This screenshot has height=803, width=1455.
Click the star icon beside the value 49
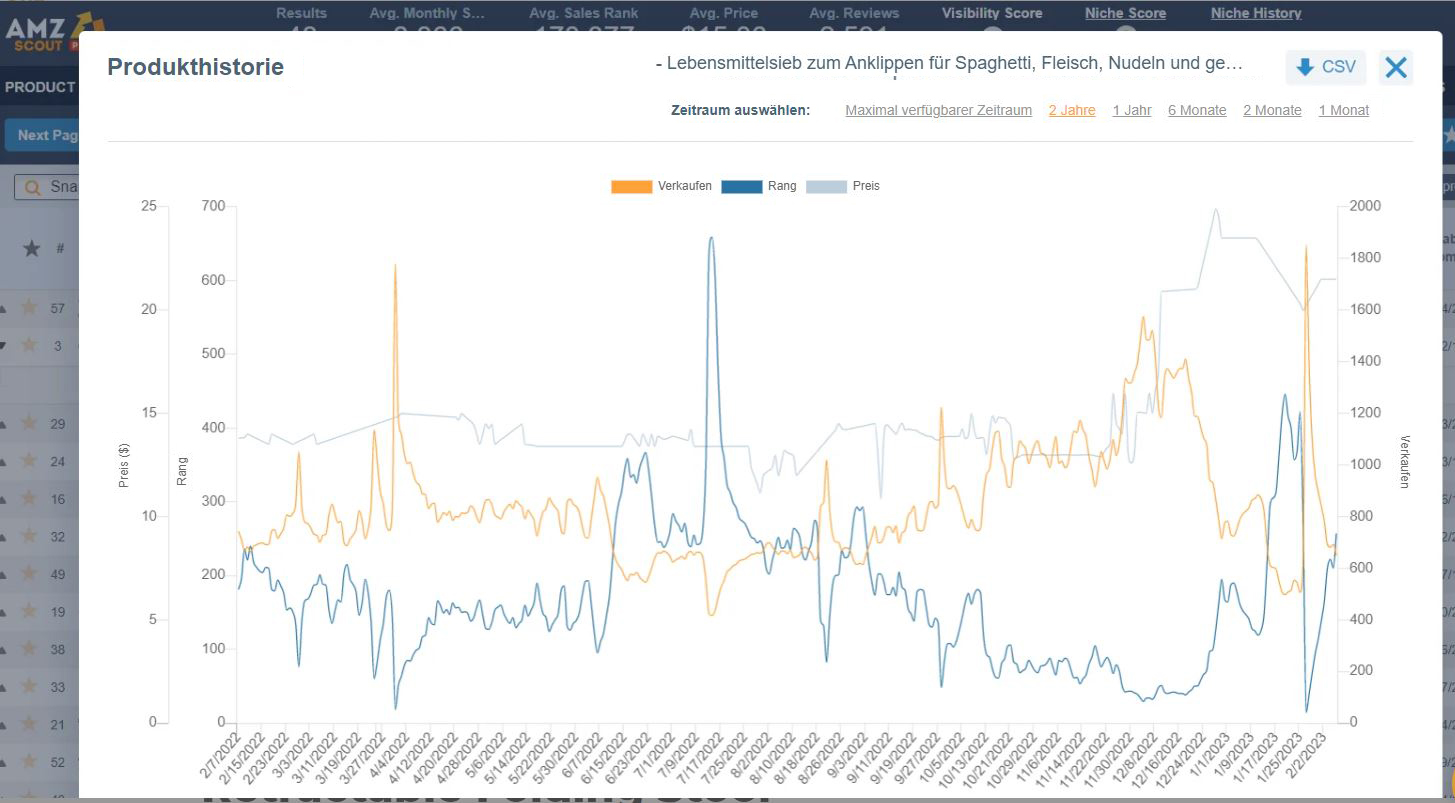[x=31, y=573]
